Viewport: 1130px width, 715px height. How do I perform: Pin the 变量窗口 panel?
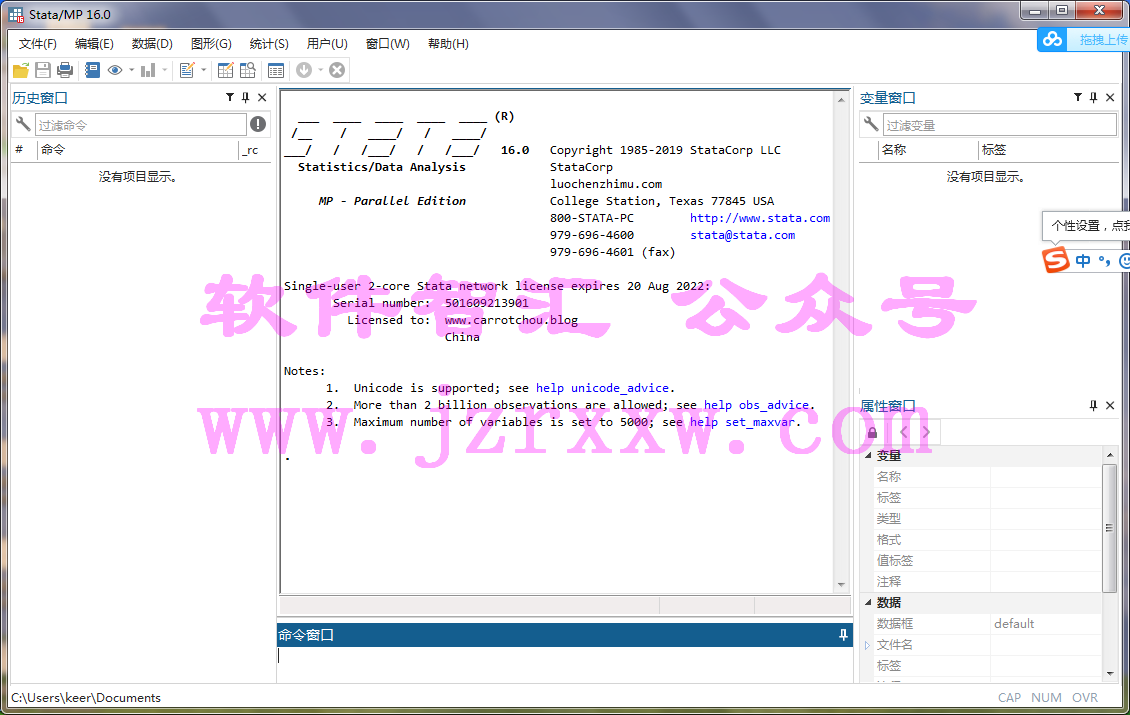[x=1093, y=97]
